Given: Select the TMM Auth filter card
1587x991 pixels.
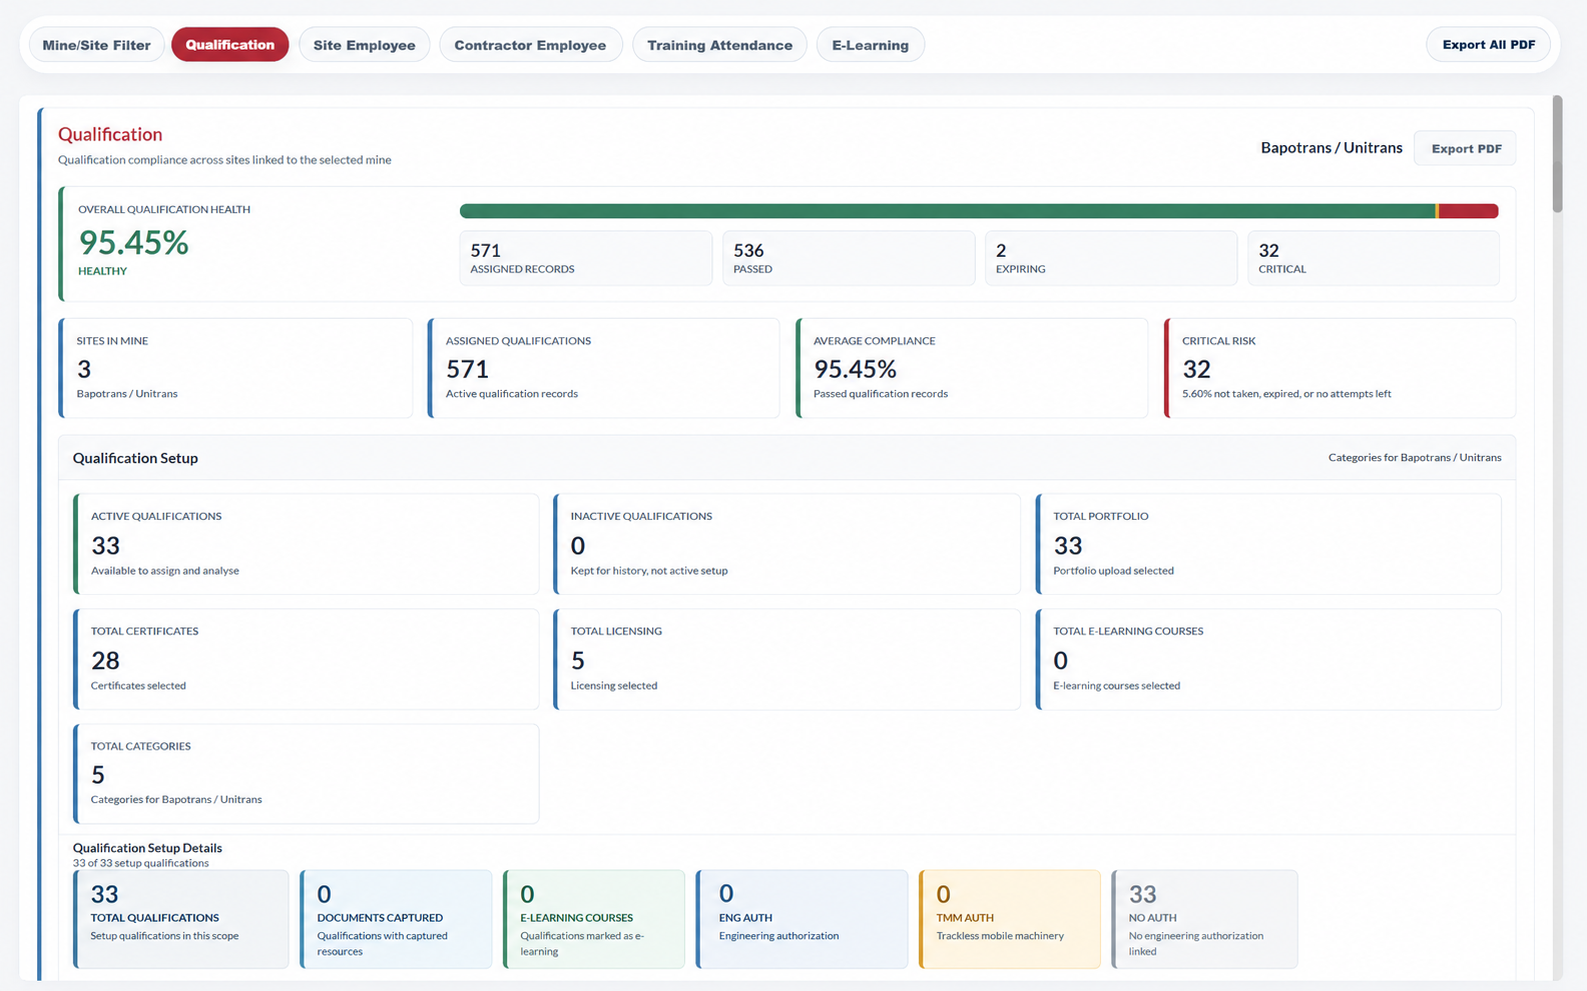Looking at the screenshot, I should pyautogui.click(x=1010, y=919).
